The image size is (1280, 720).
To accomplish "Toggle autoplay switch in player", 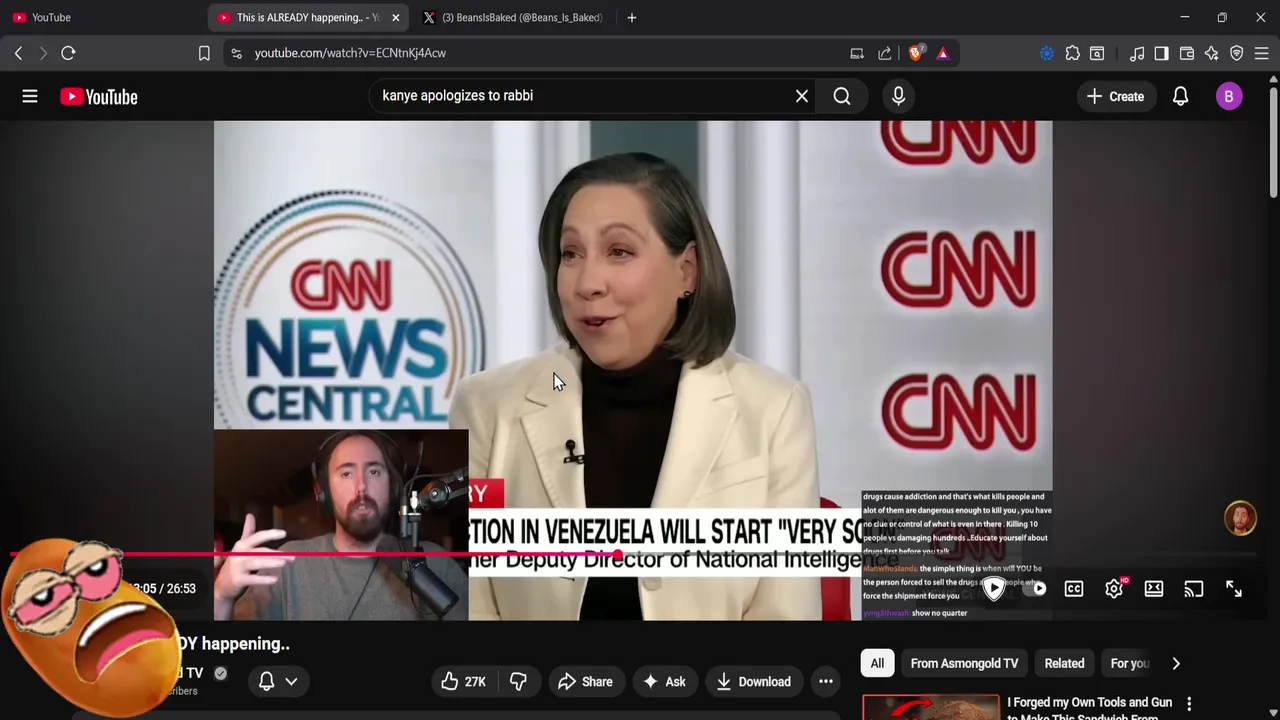I will (x=1034, y=589).
